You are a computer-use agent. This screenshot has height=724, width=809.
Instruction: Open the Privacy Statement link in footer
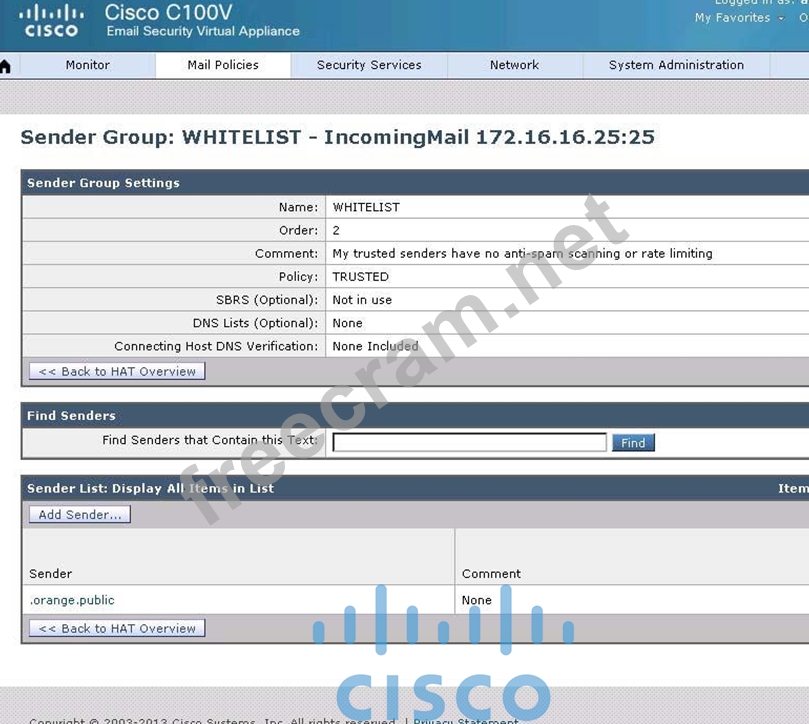[x=465, y=720]
